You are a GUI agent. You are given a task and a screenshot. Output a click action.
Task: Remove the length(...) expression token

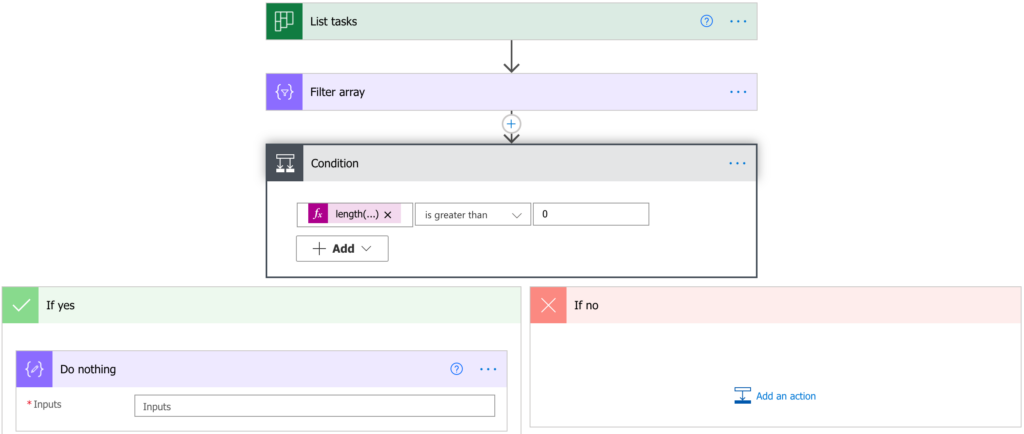[387, 214]
